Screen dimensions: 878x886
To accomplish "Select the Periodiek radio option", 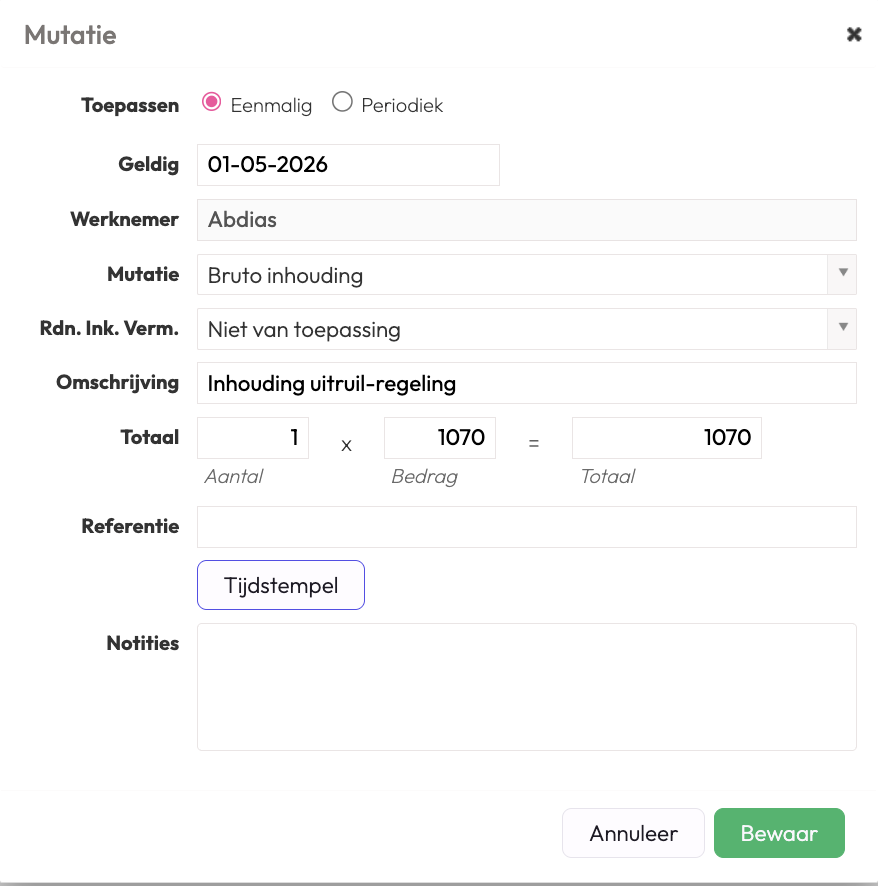I will (342, 102).
